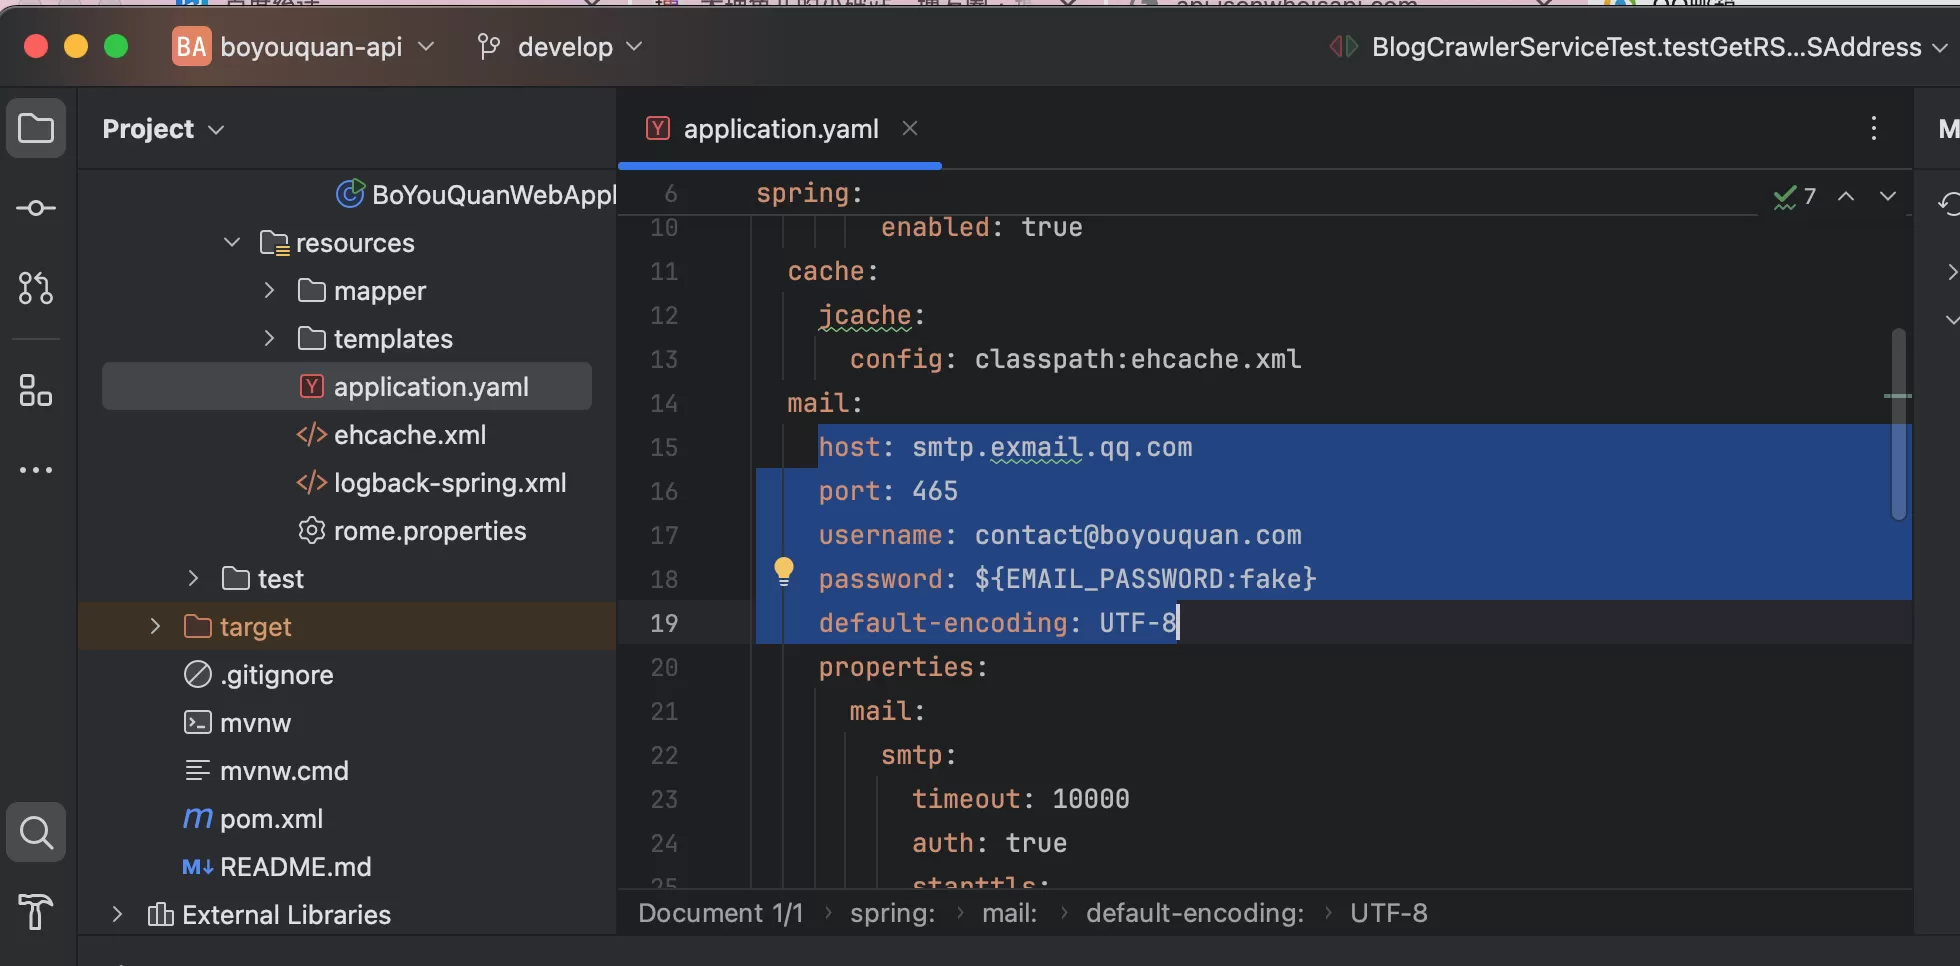Viewport: 1960px width, 966px height.
Task: Open the Commit tool window
Action: click(36, 208)
